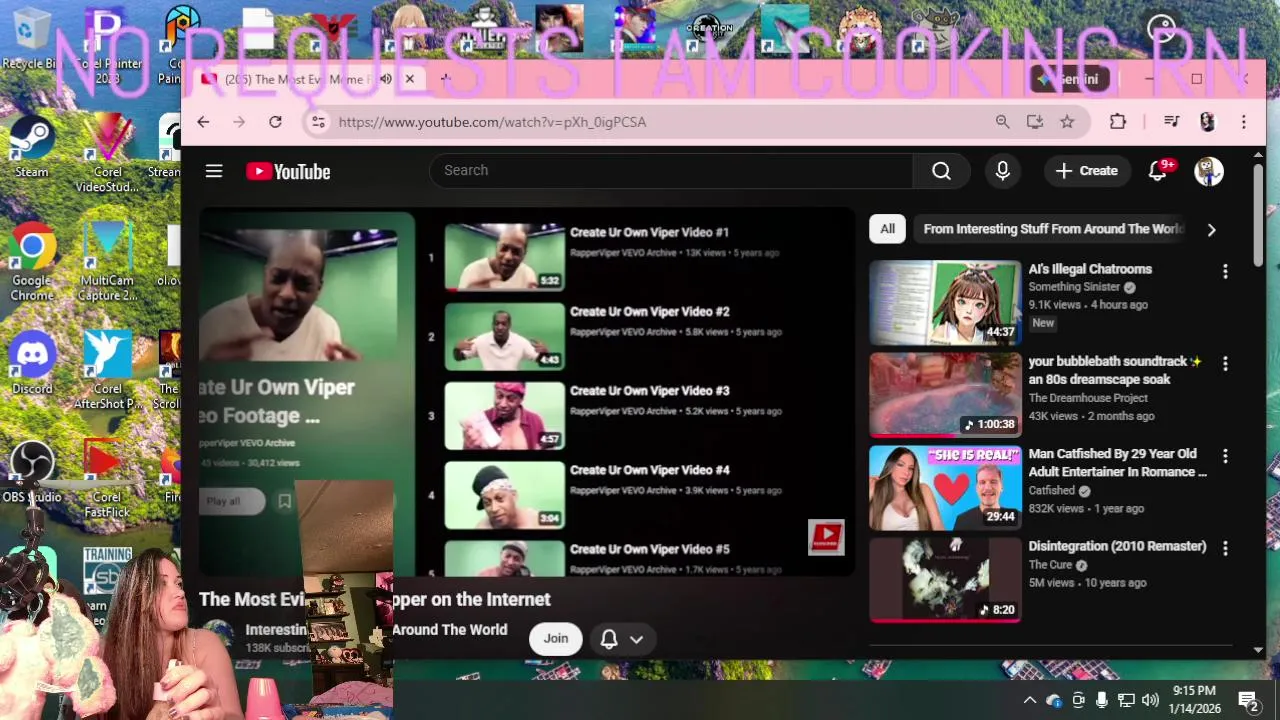Image resolution: width=1280 pixels, height=720 pixels.
Task: Open Discord desktop shortcut
Action: pos(32,362)
